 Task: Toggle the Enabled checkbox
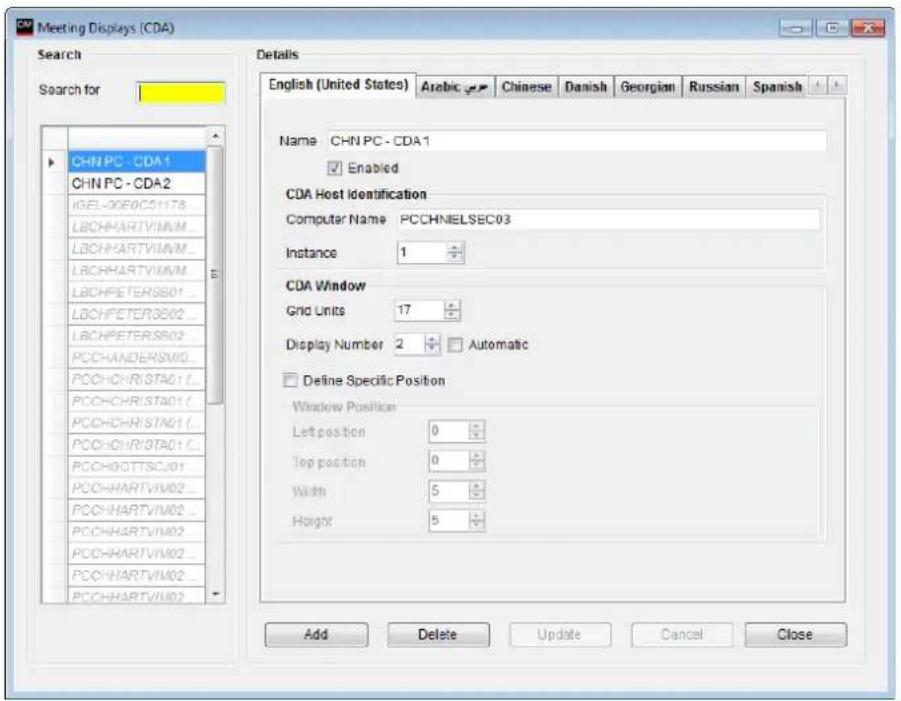(334, 168)
